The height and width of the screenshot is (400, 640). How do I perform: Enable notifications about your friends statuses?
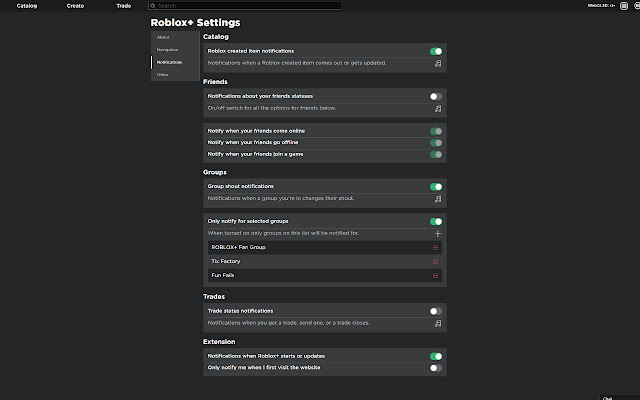coord(435,96)
